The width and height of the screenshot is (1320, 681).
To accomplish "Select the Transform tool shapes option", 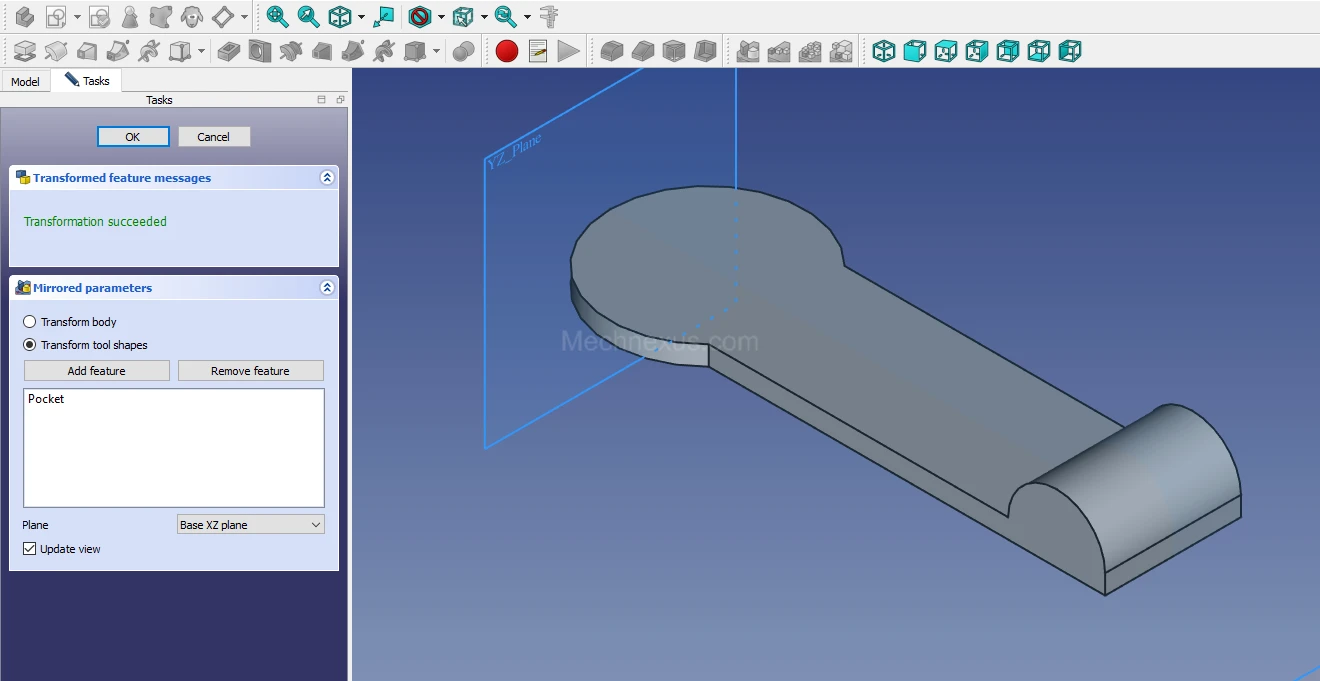I will coord(30,345).
